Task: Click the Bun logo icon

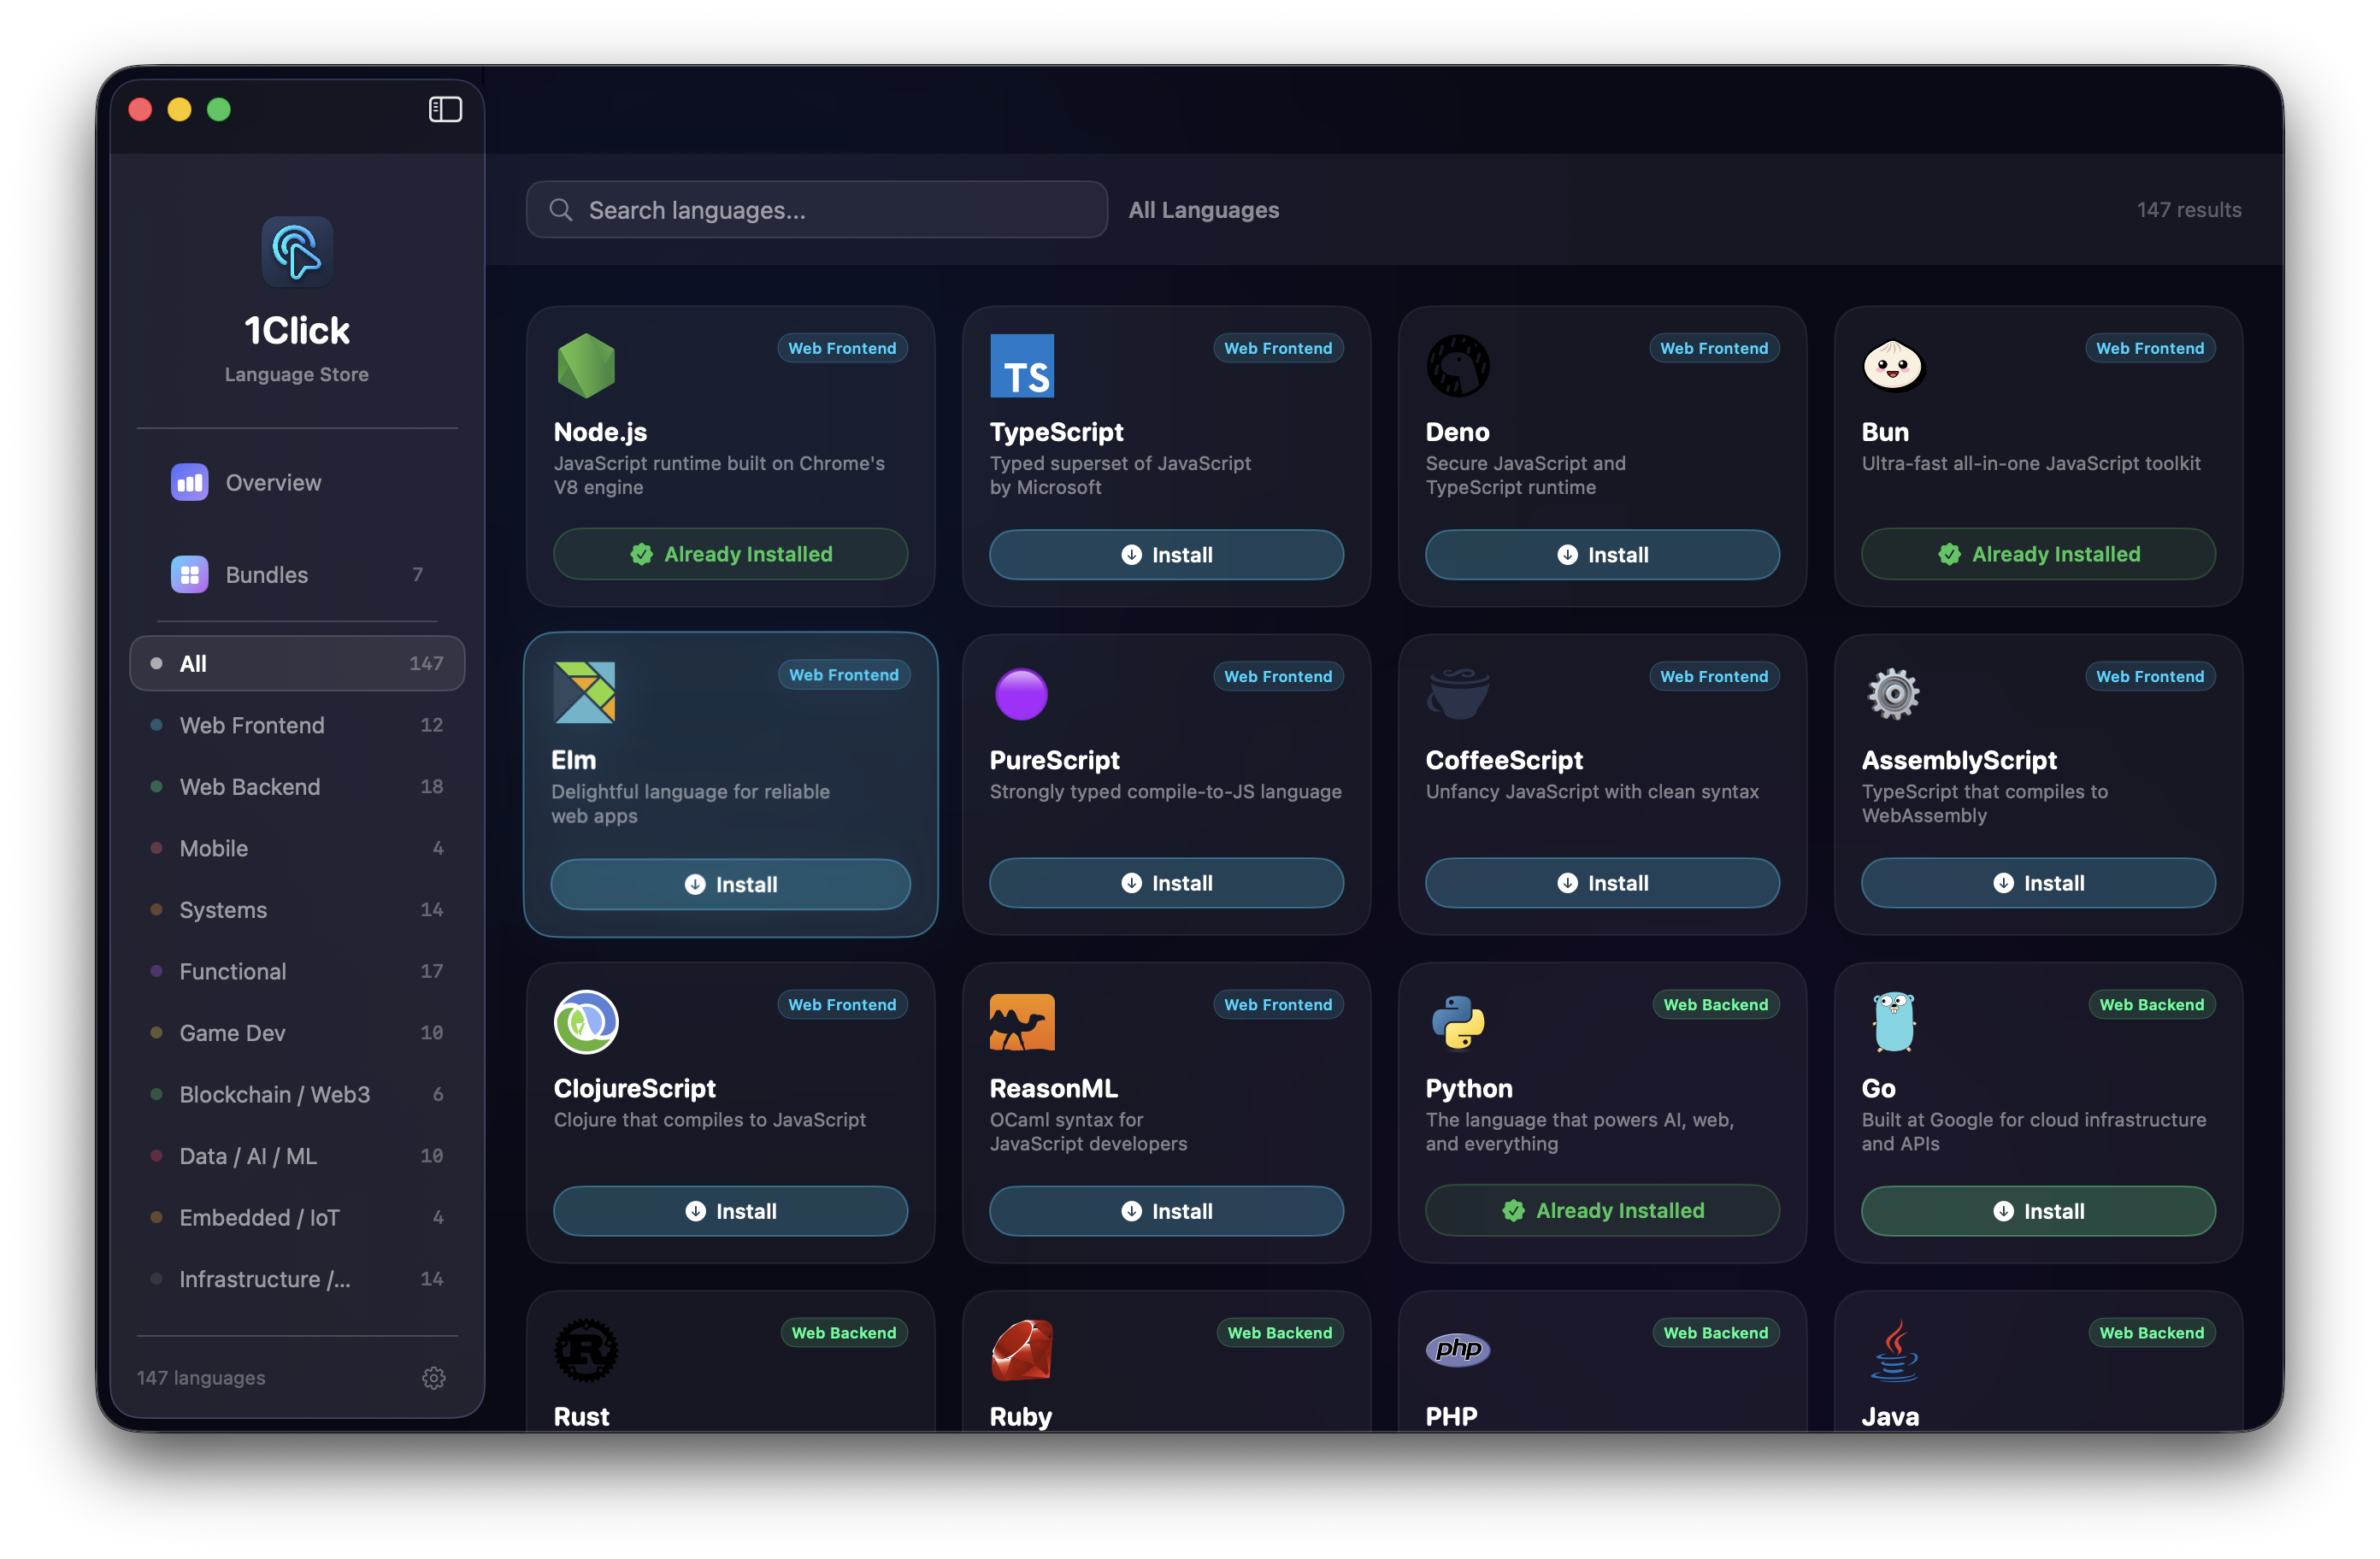Action: point(1893,366)
